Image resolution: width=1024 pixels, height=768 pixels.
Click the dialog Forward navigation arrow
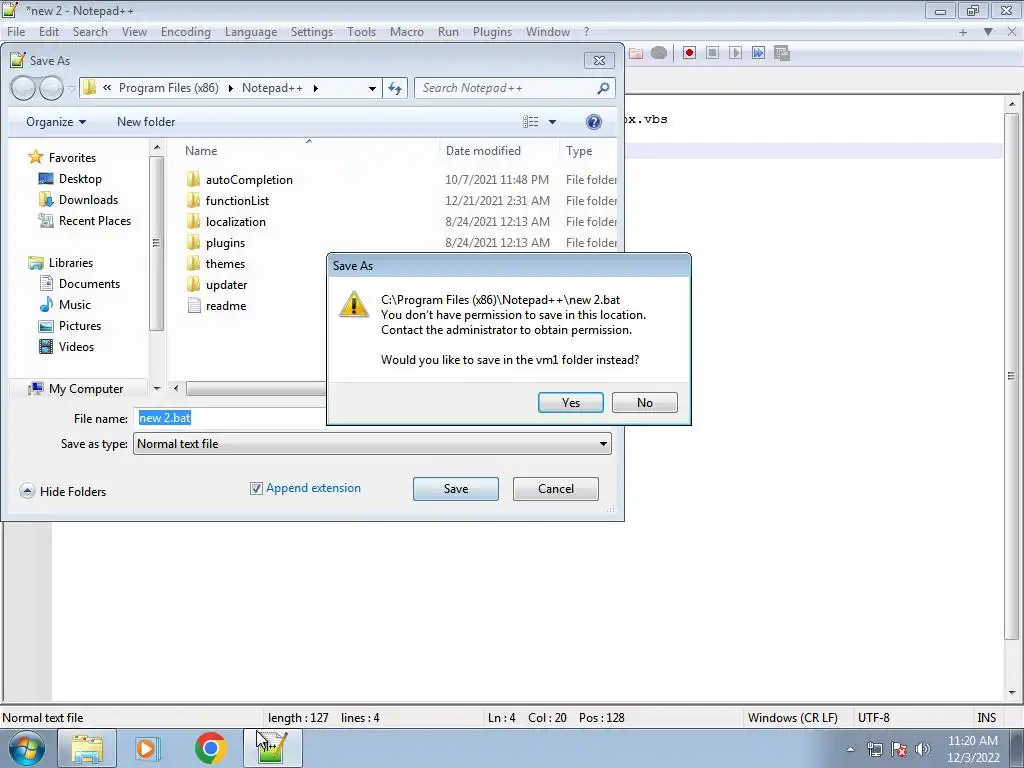pyautogui.click(x=51, y=88)
